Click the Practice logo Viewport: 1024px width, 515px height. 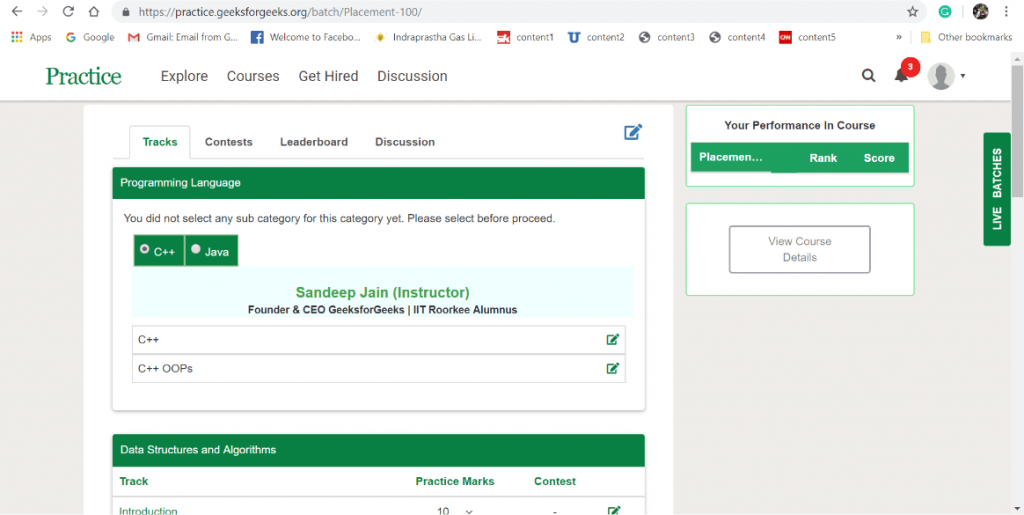coord(84,76)
